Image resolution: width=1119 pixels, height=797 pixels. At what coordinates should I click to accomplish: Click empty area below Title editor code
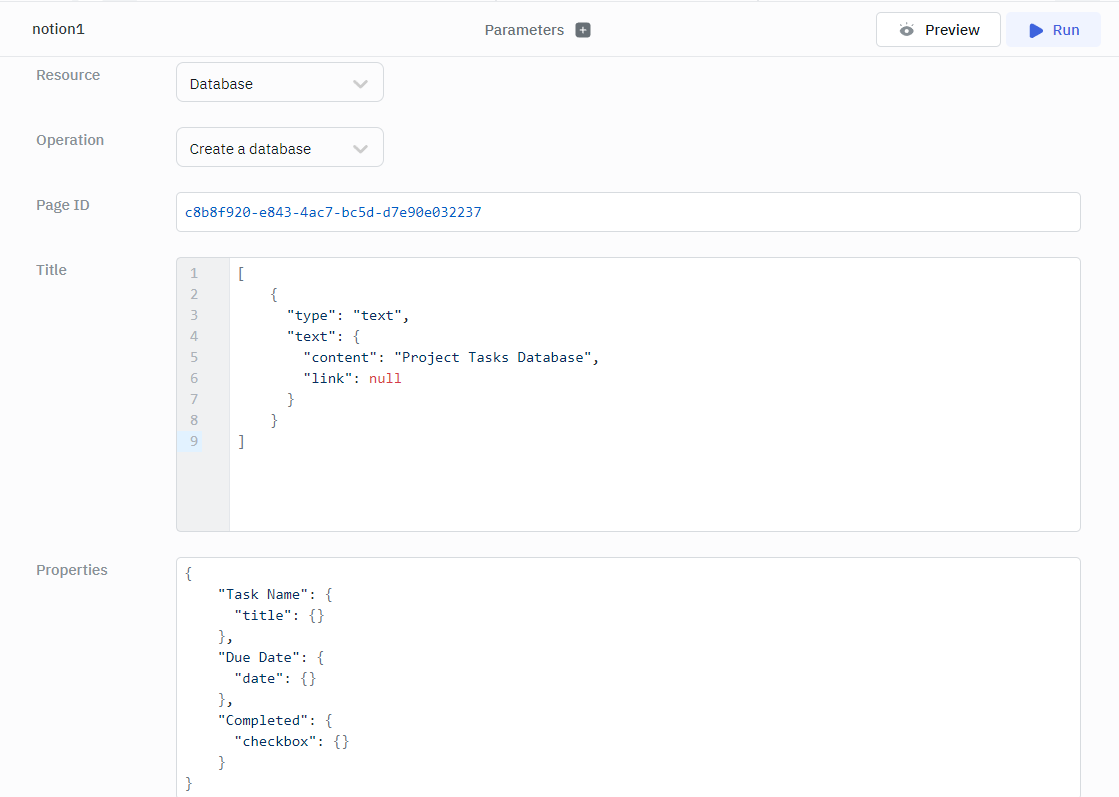click(x=650, y=490)
